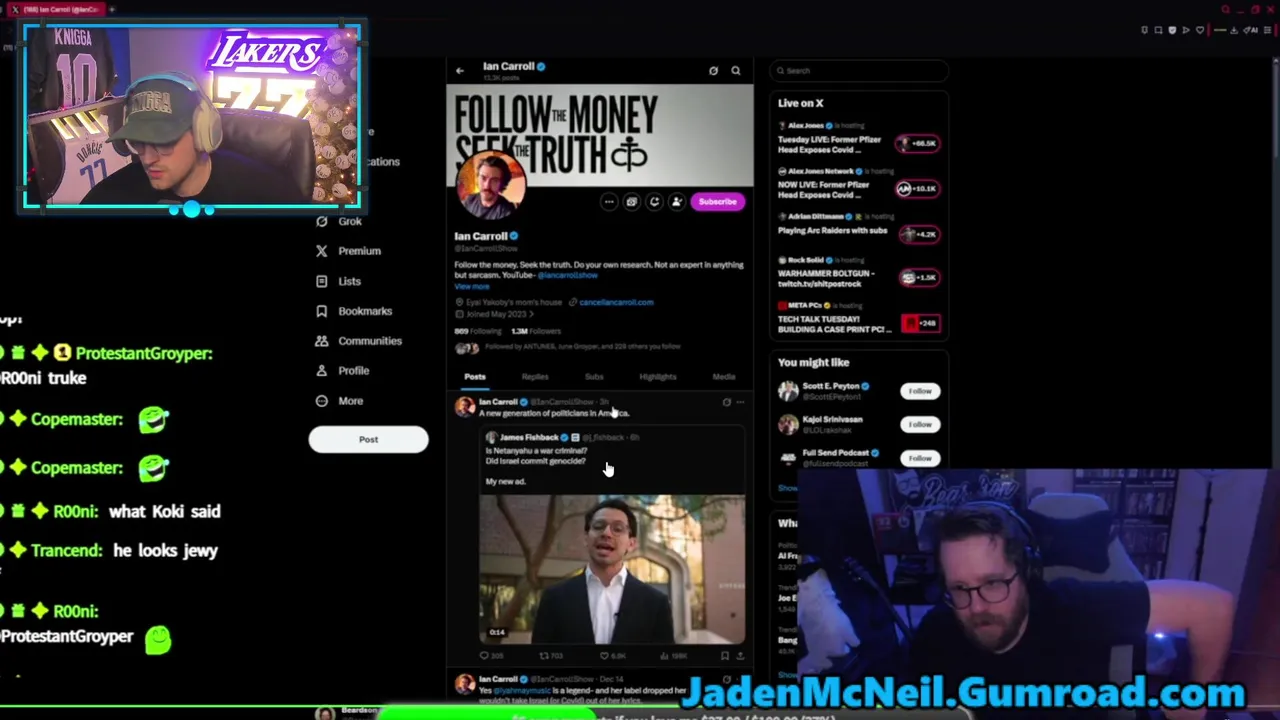Click the Lists sidebar icon
Screen dimensions: 1280x720
click(x=321, y=281)
